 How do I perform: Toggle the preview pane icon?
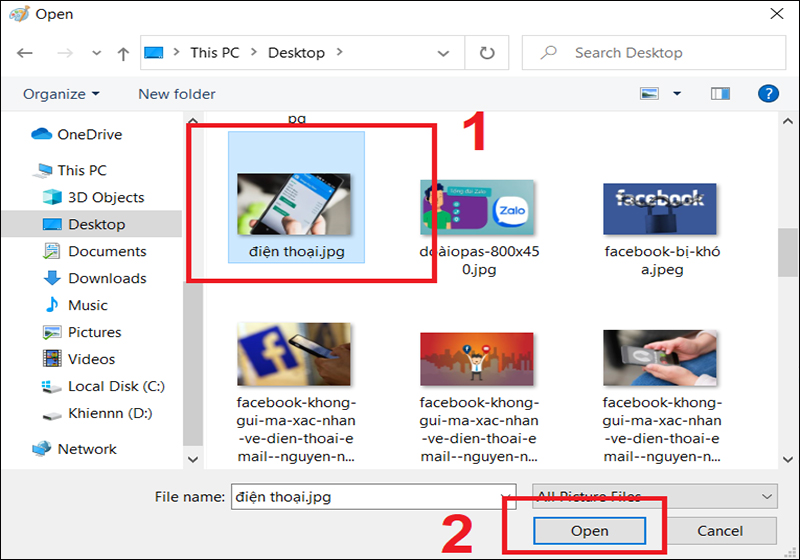pos(720,93)
